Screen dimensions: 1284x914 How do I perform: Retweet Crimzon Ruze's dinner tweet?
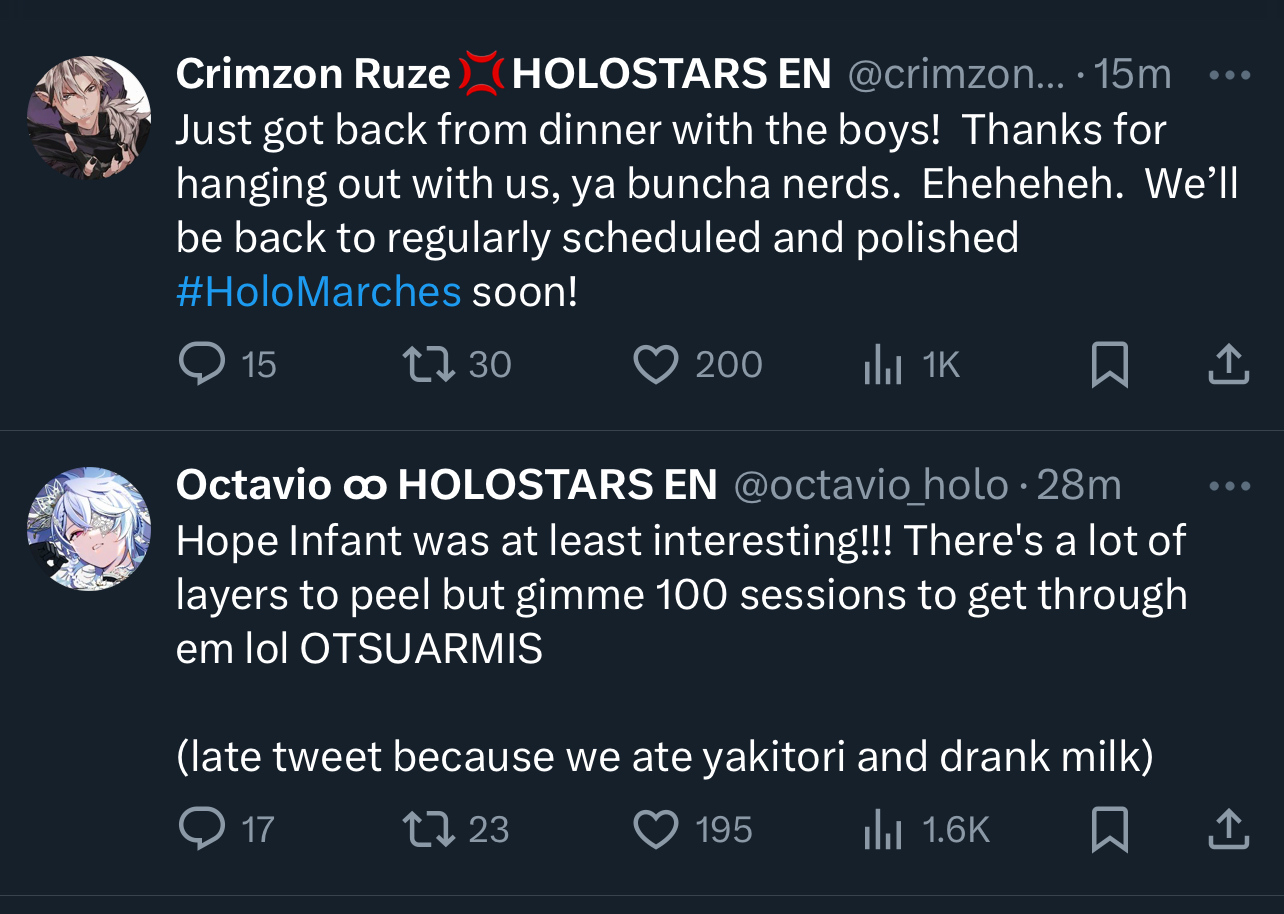click(427, 365)
